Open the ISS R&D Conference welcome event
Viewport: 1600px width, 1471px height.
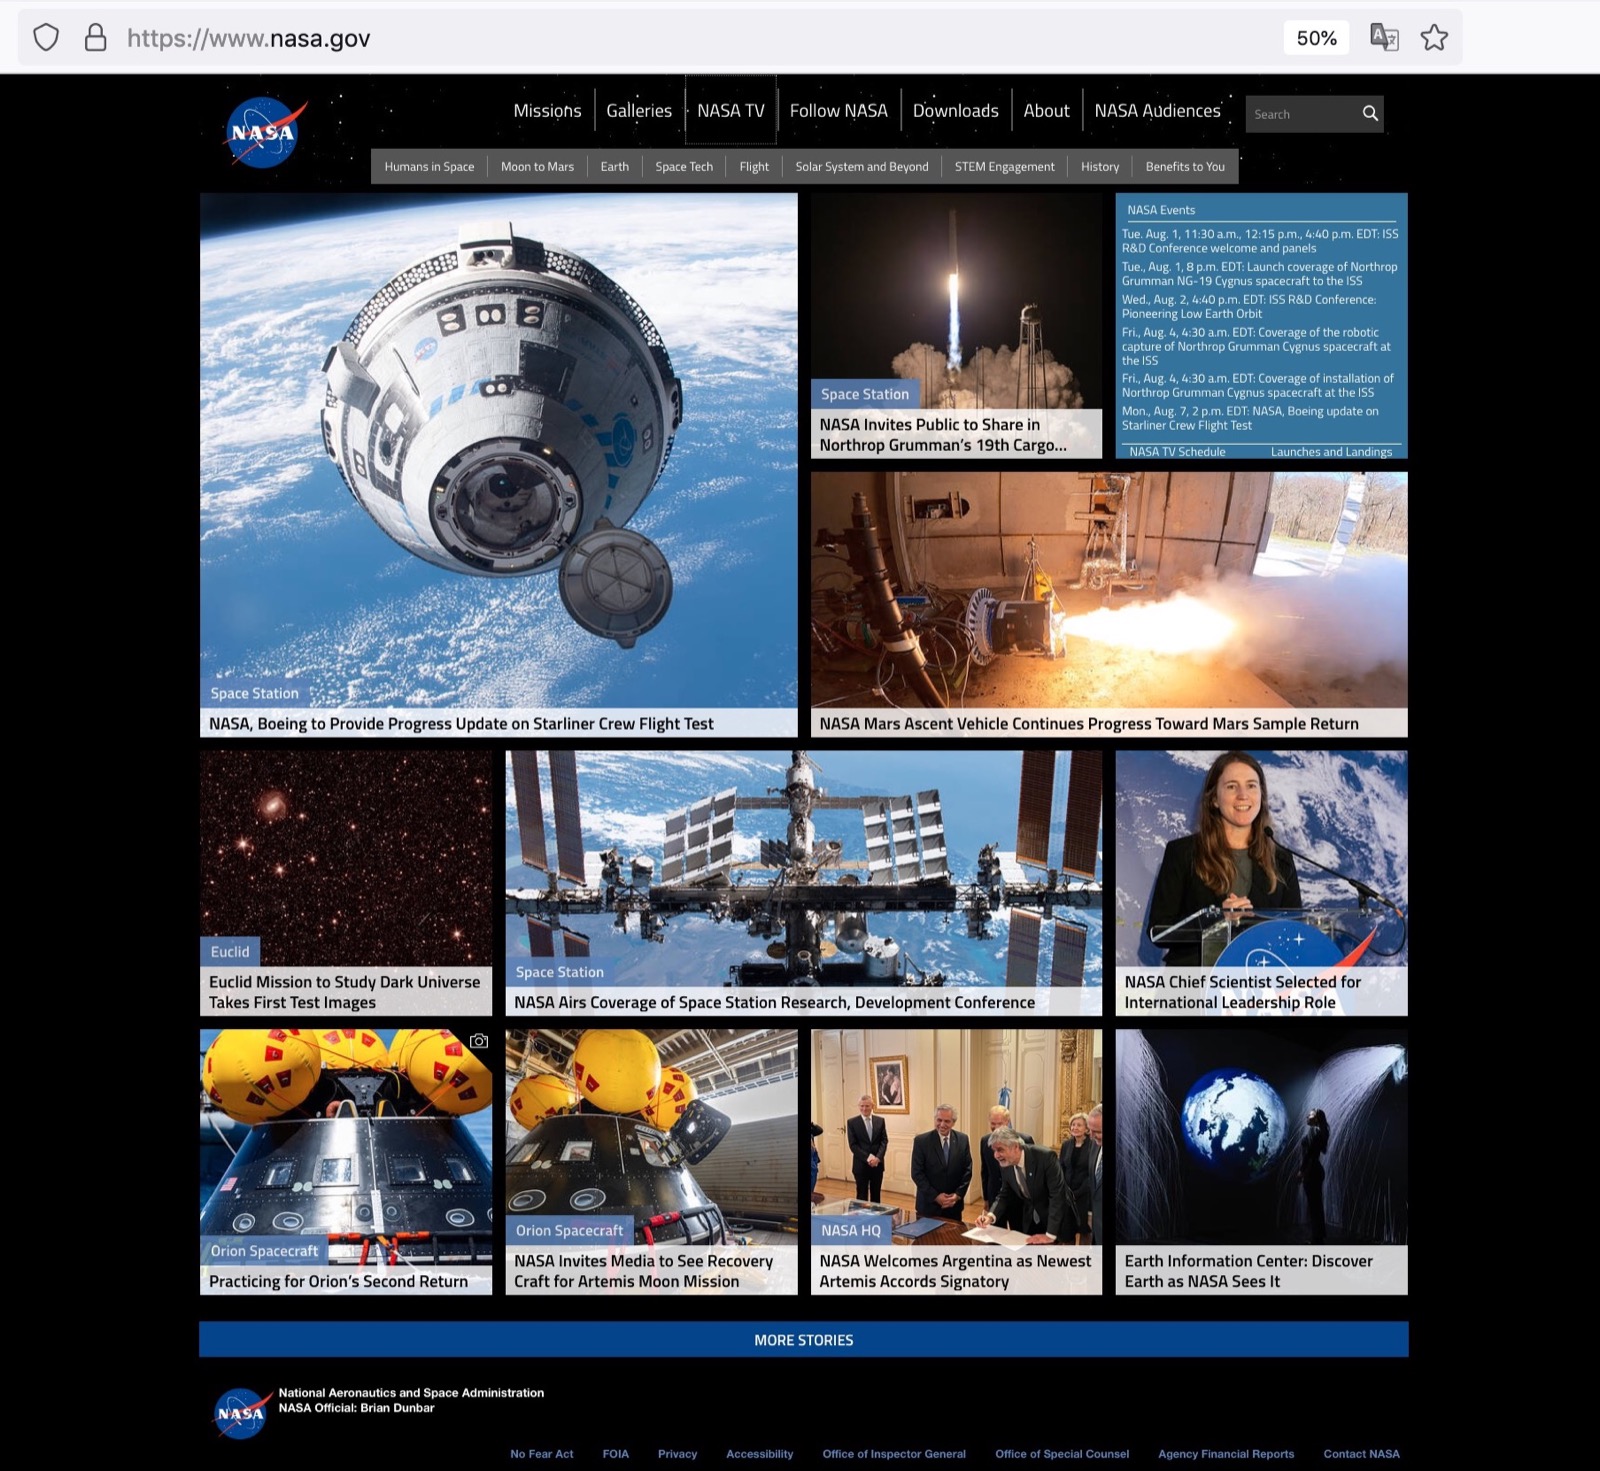[1260, 241]
